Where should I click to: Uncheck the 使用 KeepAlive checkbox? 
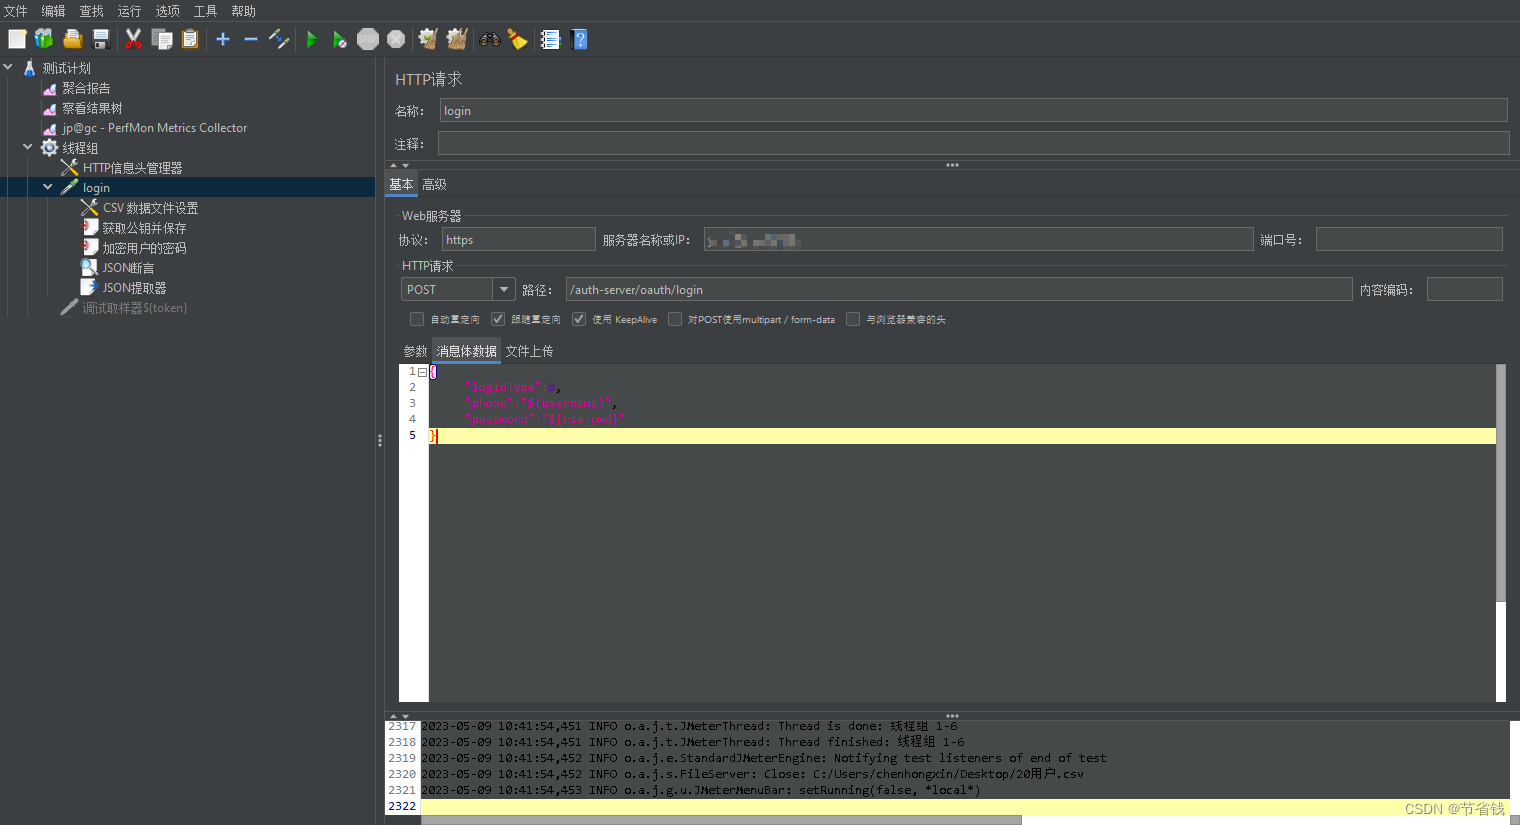pos(579,319)
